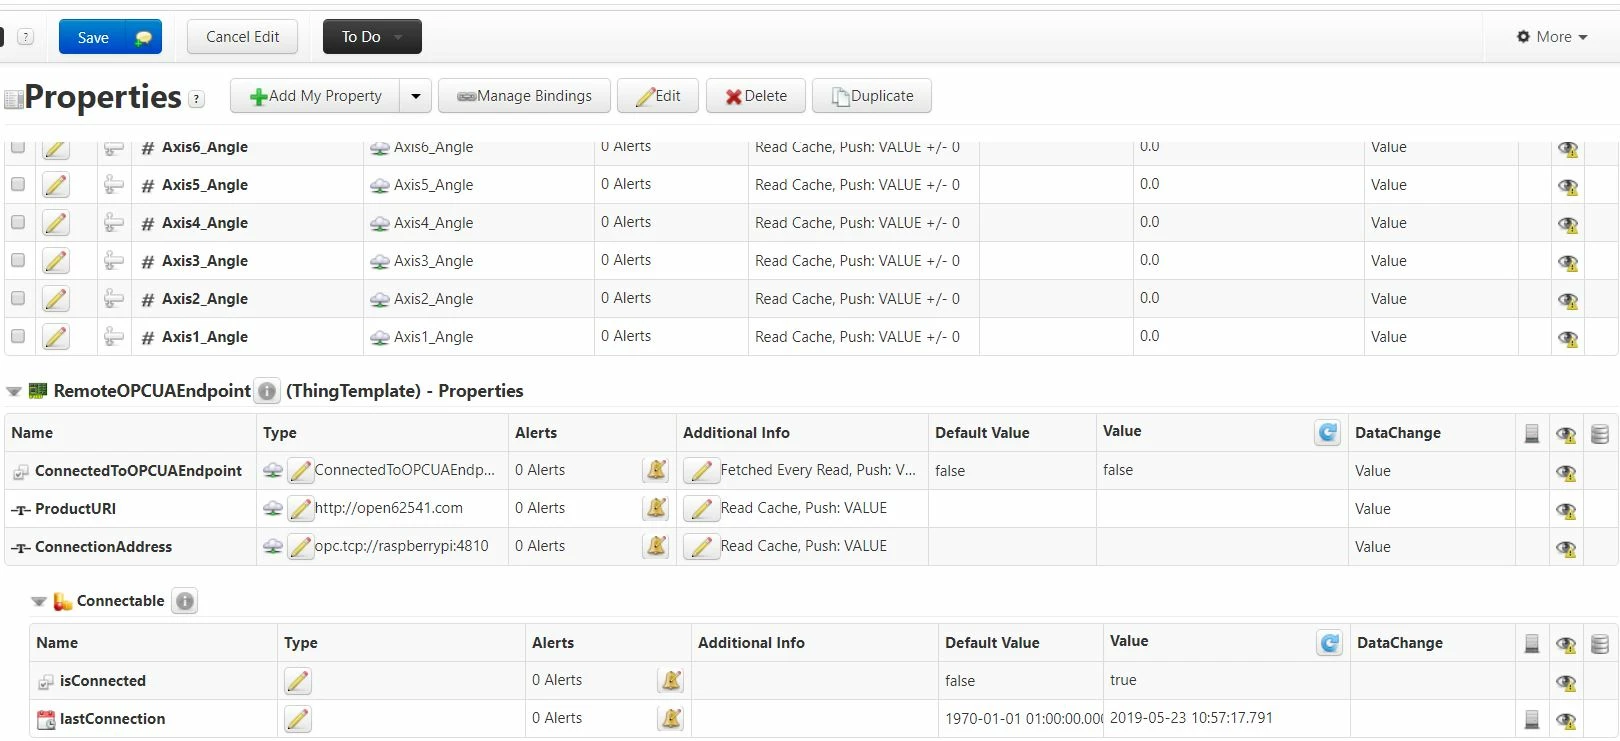The width and height of the screenshot is (1620, 741).
Task: Click the ProductURI property name
Action: 75,509
